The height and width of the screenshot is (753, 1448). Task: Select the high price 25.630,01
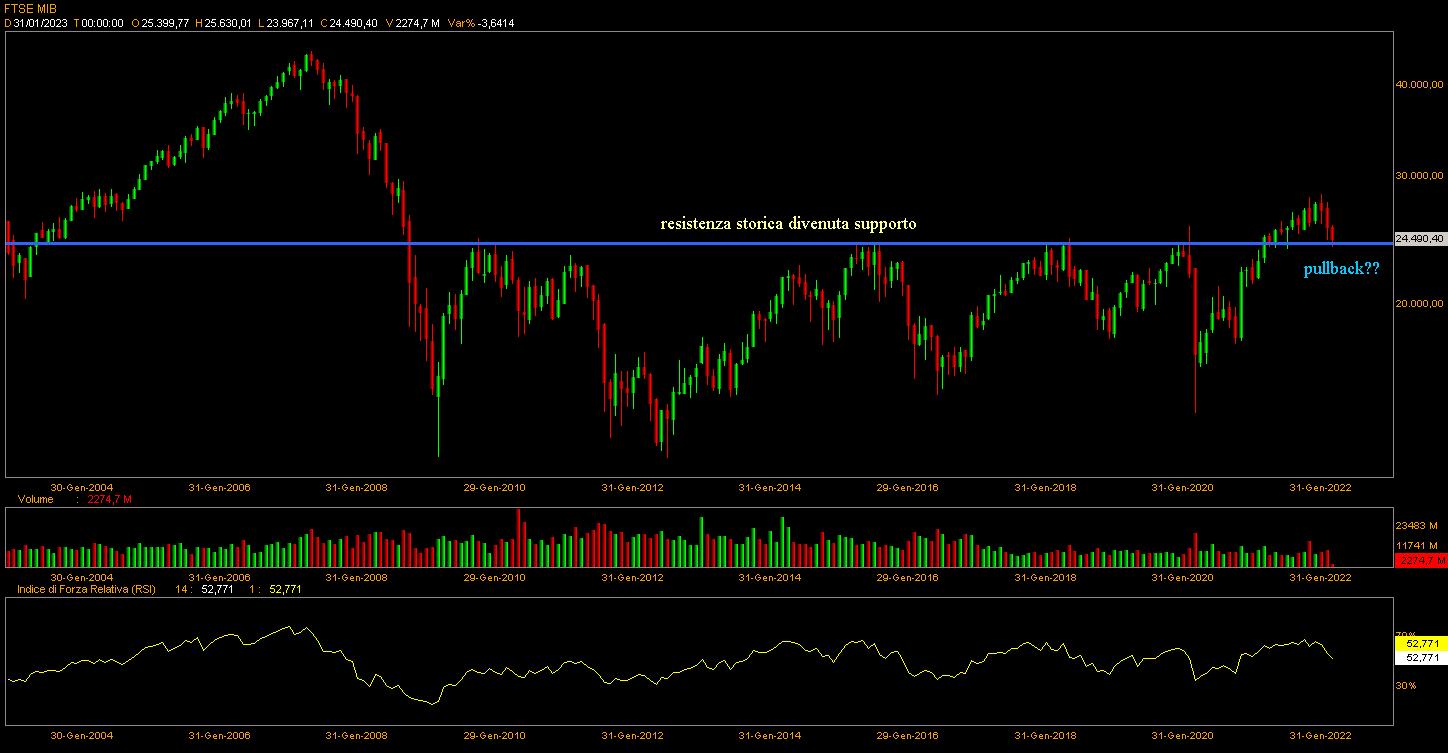click(x=229, y=23)
